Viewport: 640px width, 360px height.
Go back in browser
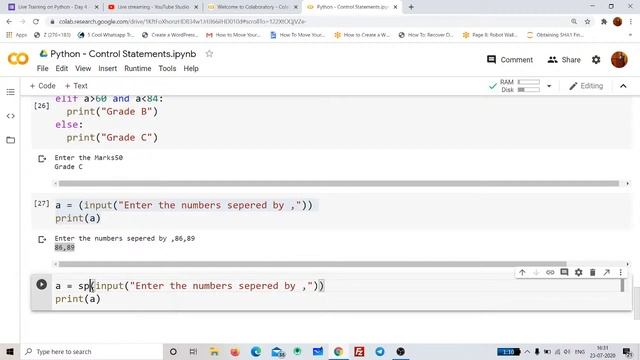click(9, 22)
